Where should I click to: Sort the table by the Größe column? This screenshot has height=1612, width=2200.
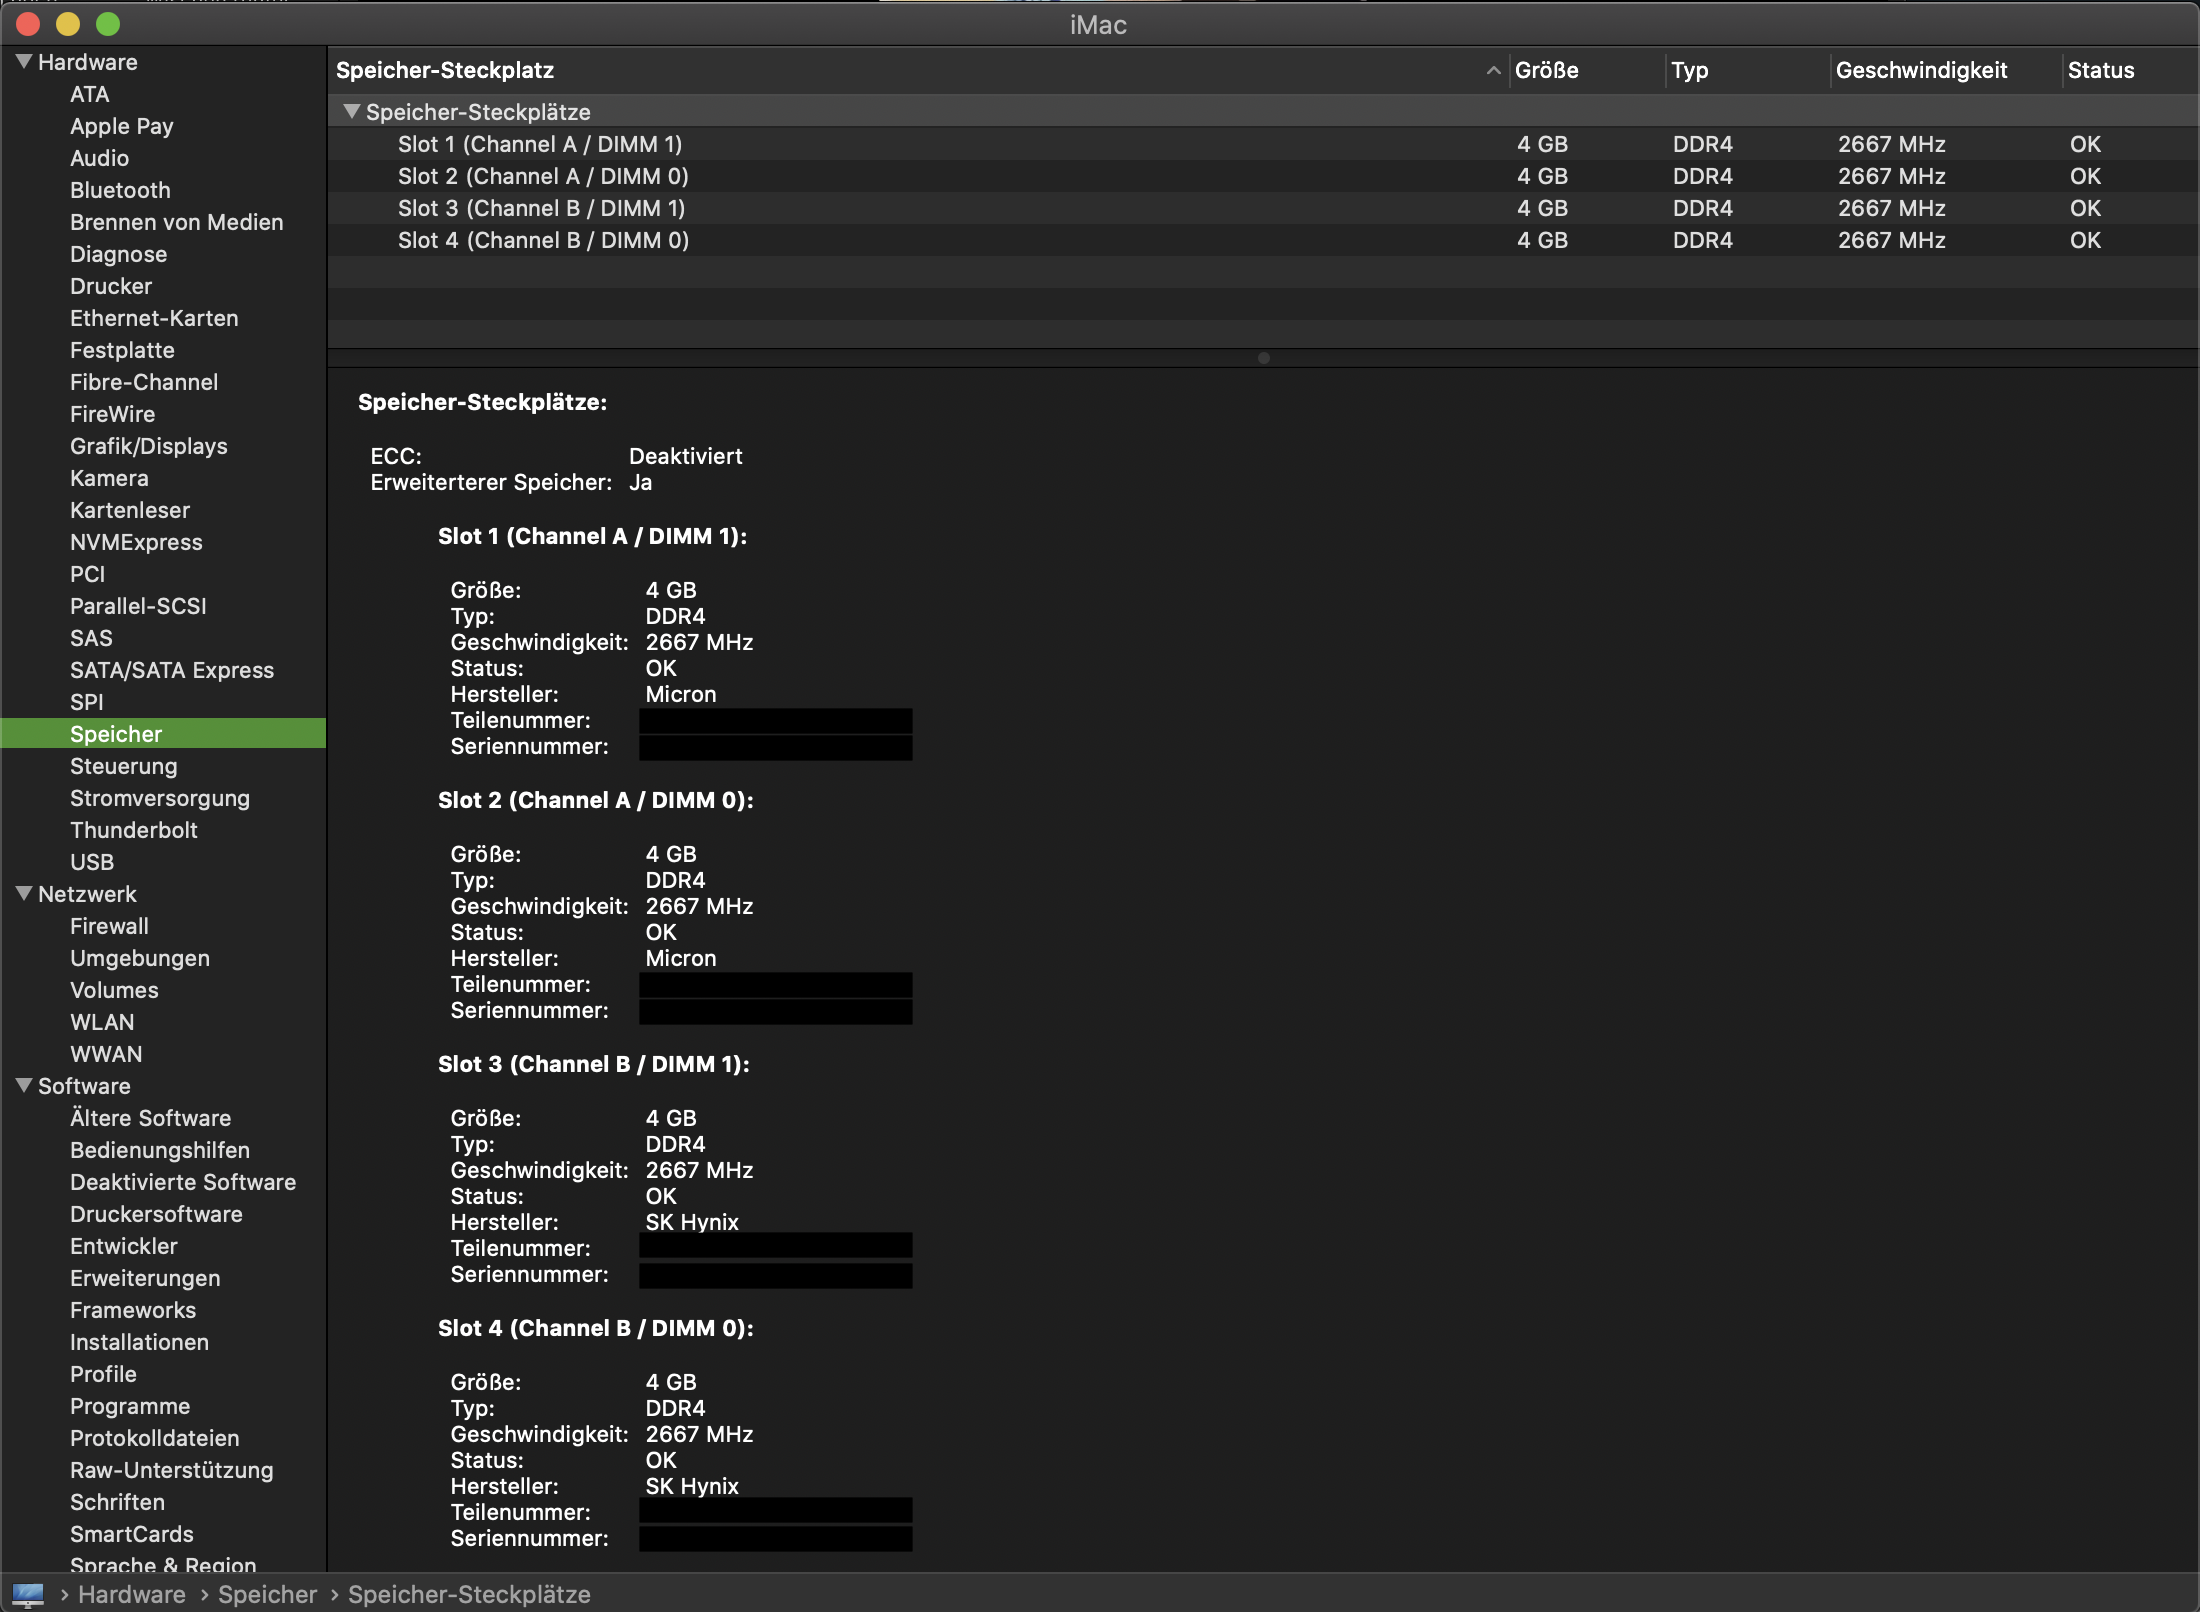tap(1546, 70)
